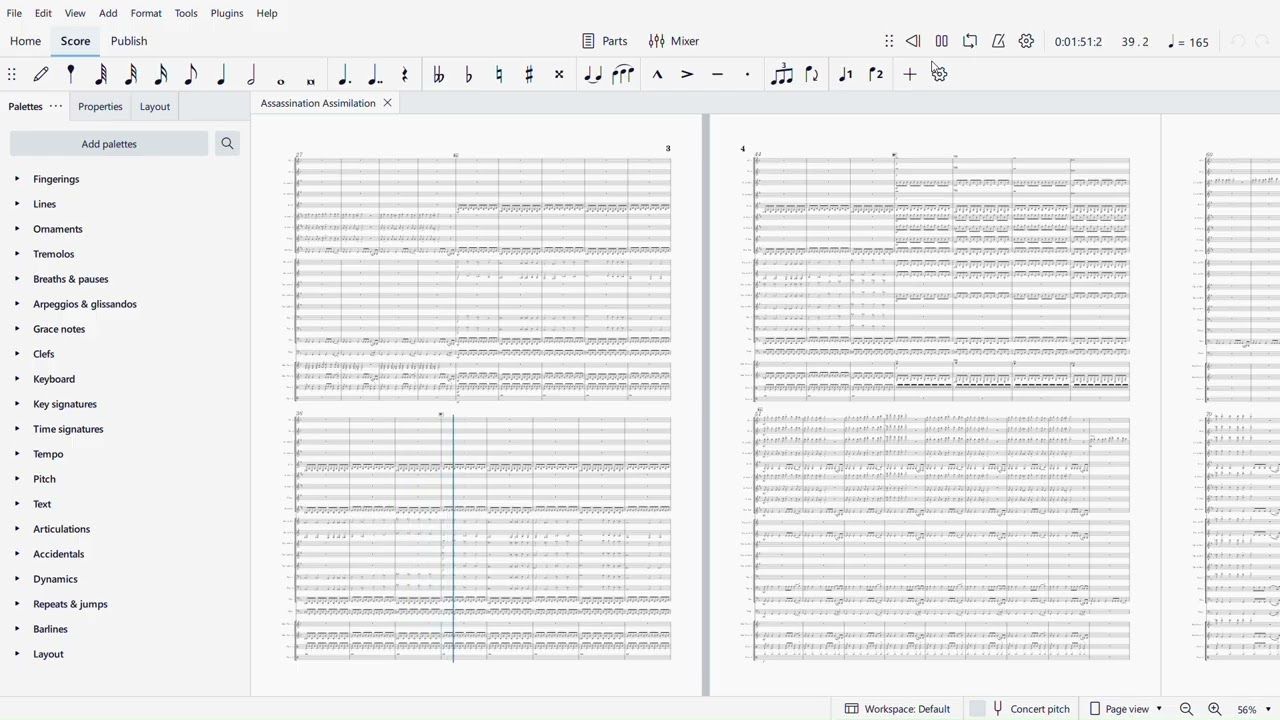Select the 16th note duration

[161, 75]
